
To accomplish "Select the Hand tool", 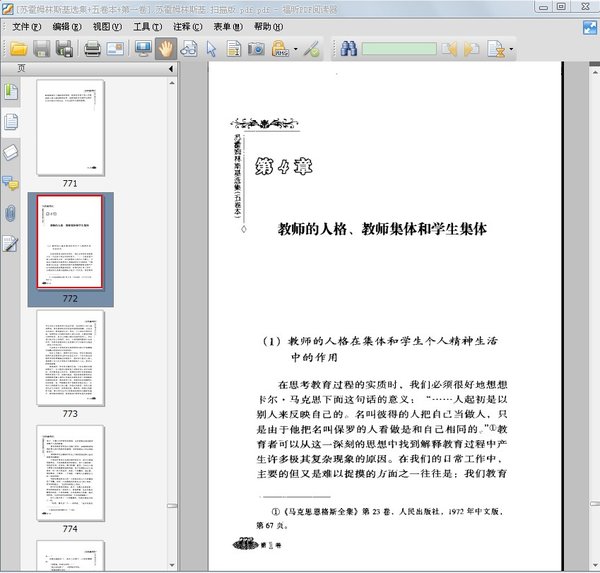I will click(x=165, y=48).
